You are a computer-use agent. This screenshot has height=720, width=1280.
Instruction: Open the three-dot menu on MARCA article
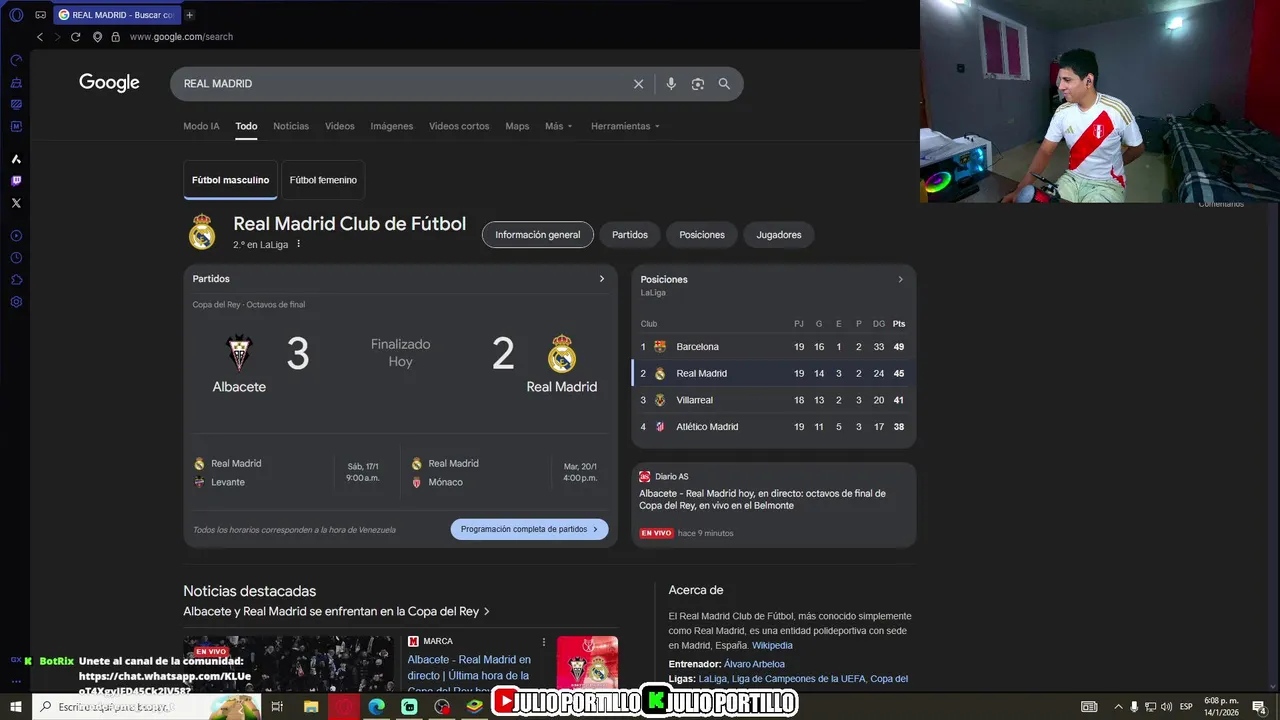[x=544, y=641]
